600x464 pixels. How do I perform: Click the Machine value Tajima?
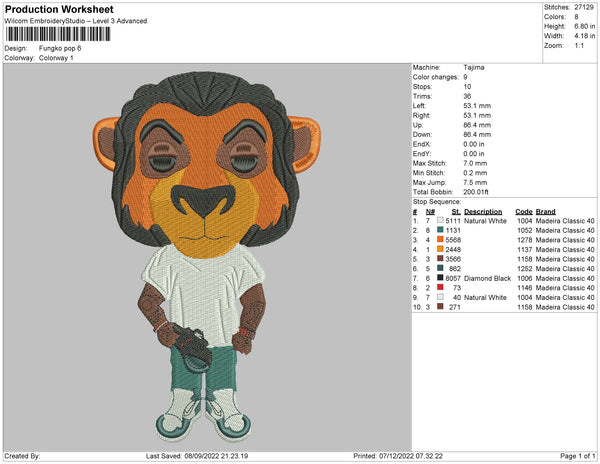(x=474, y=67)
